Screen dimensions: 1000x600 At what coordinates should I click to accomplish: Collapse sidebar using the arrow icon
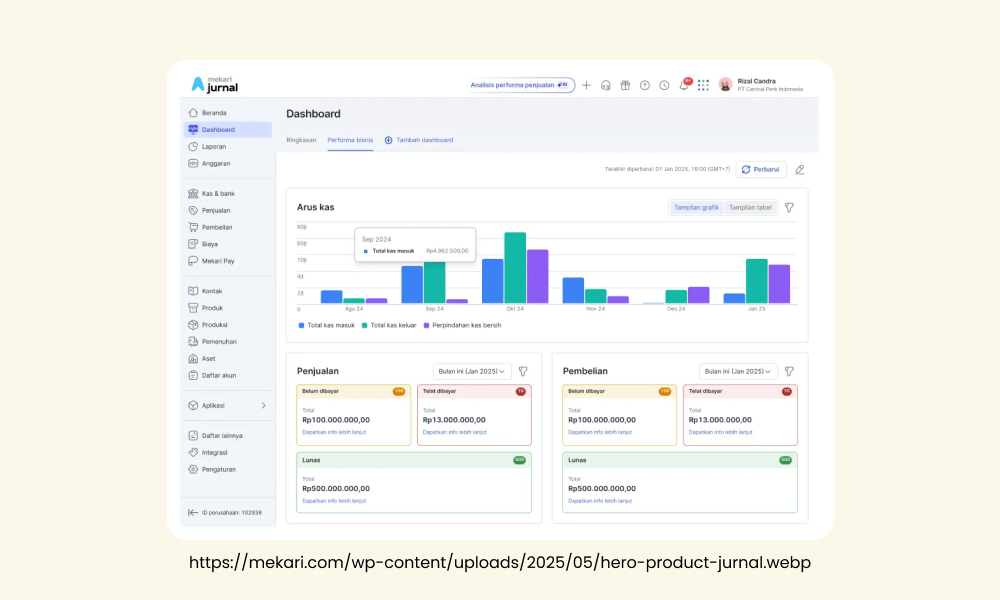click(193, 513)
